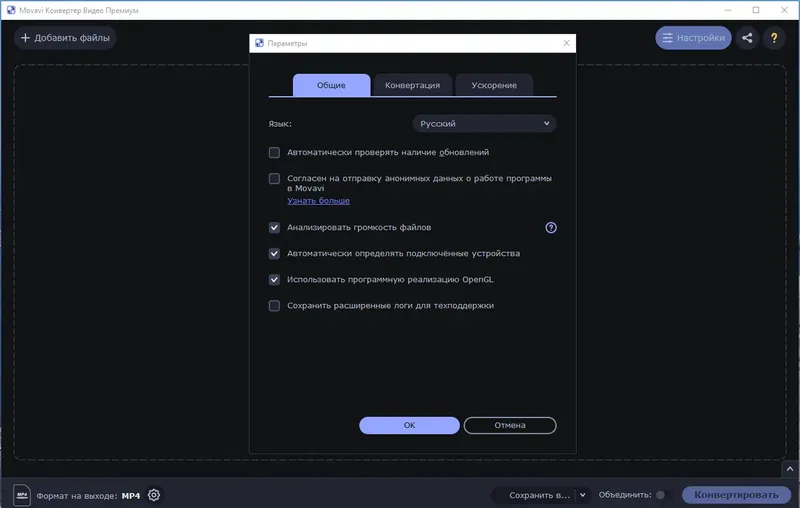Click the help icon beside Анализировать громкость файлов

point(551,228)
